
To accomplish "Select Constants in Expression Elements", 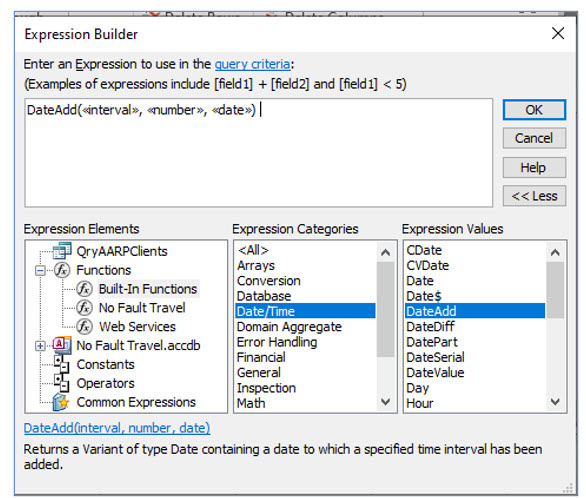I will [105, 364].
